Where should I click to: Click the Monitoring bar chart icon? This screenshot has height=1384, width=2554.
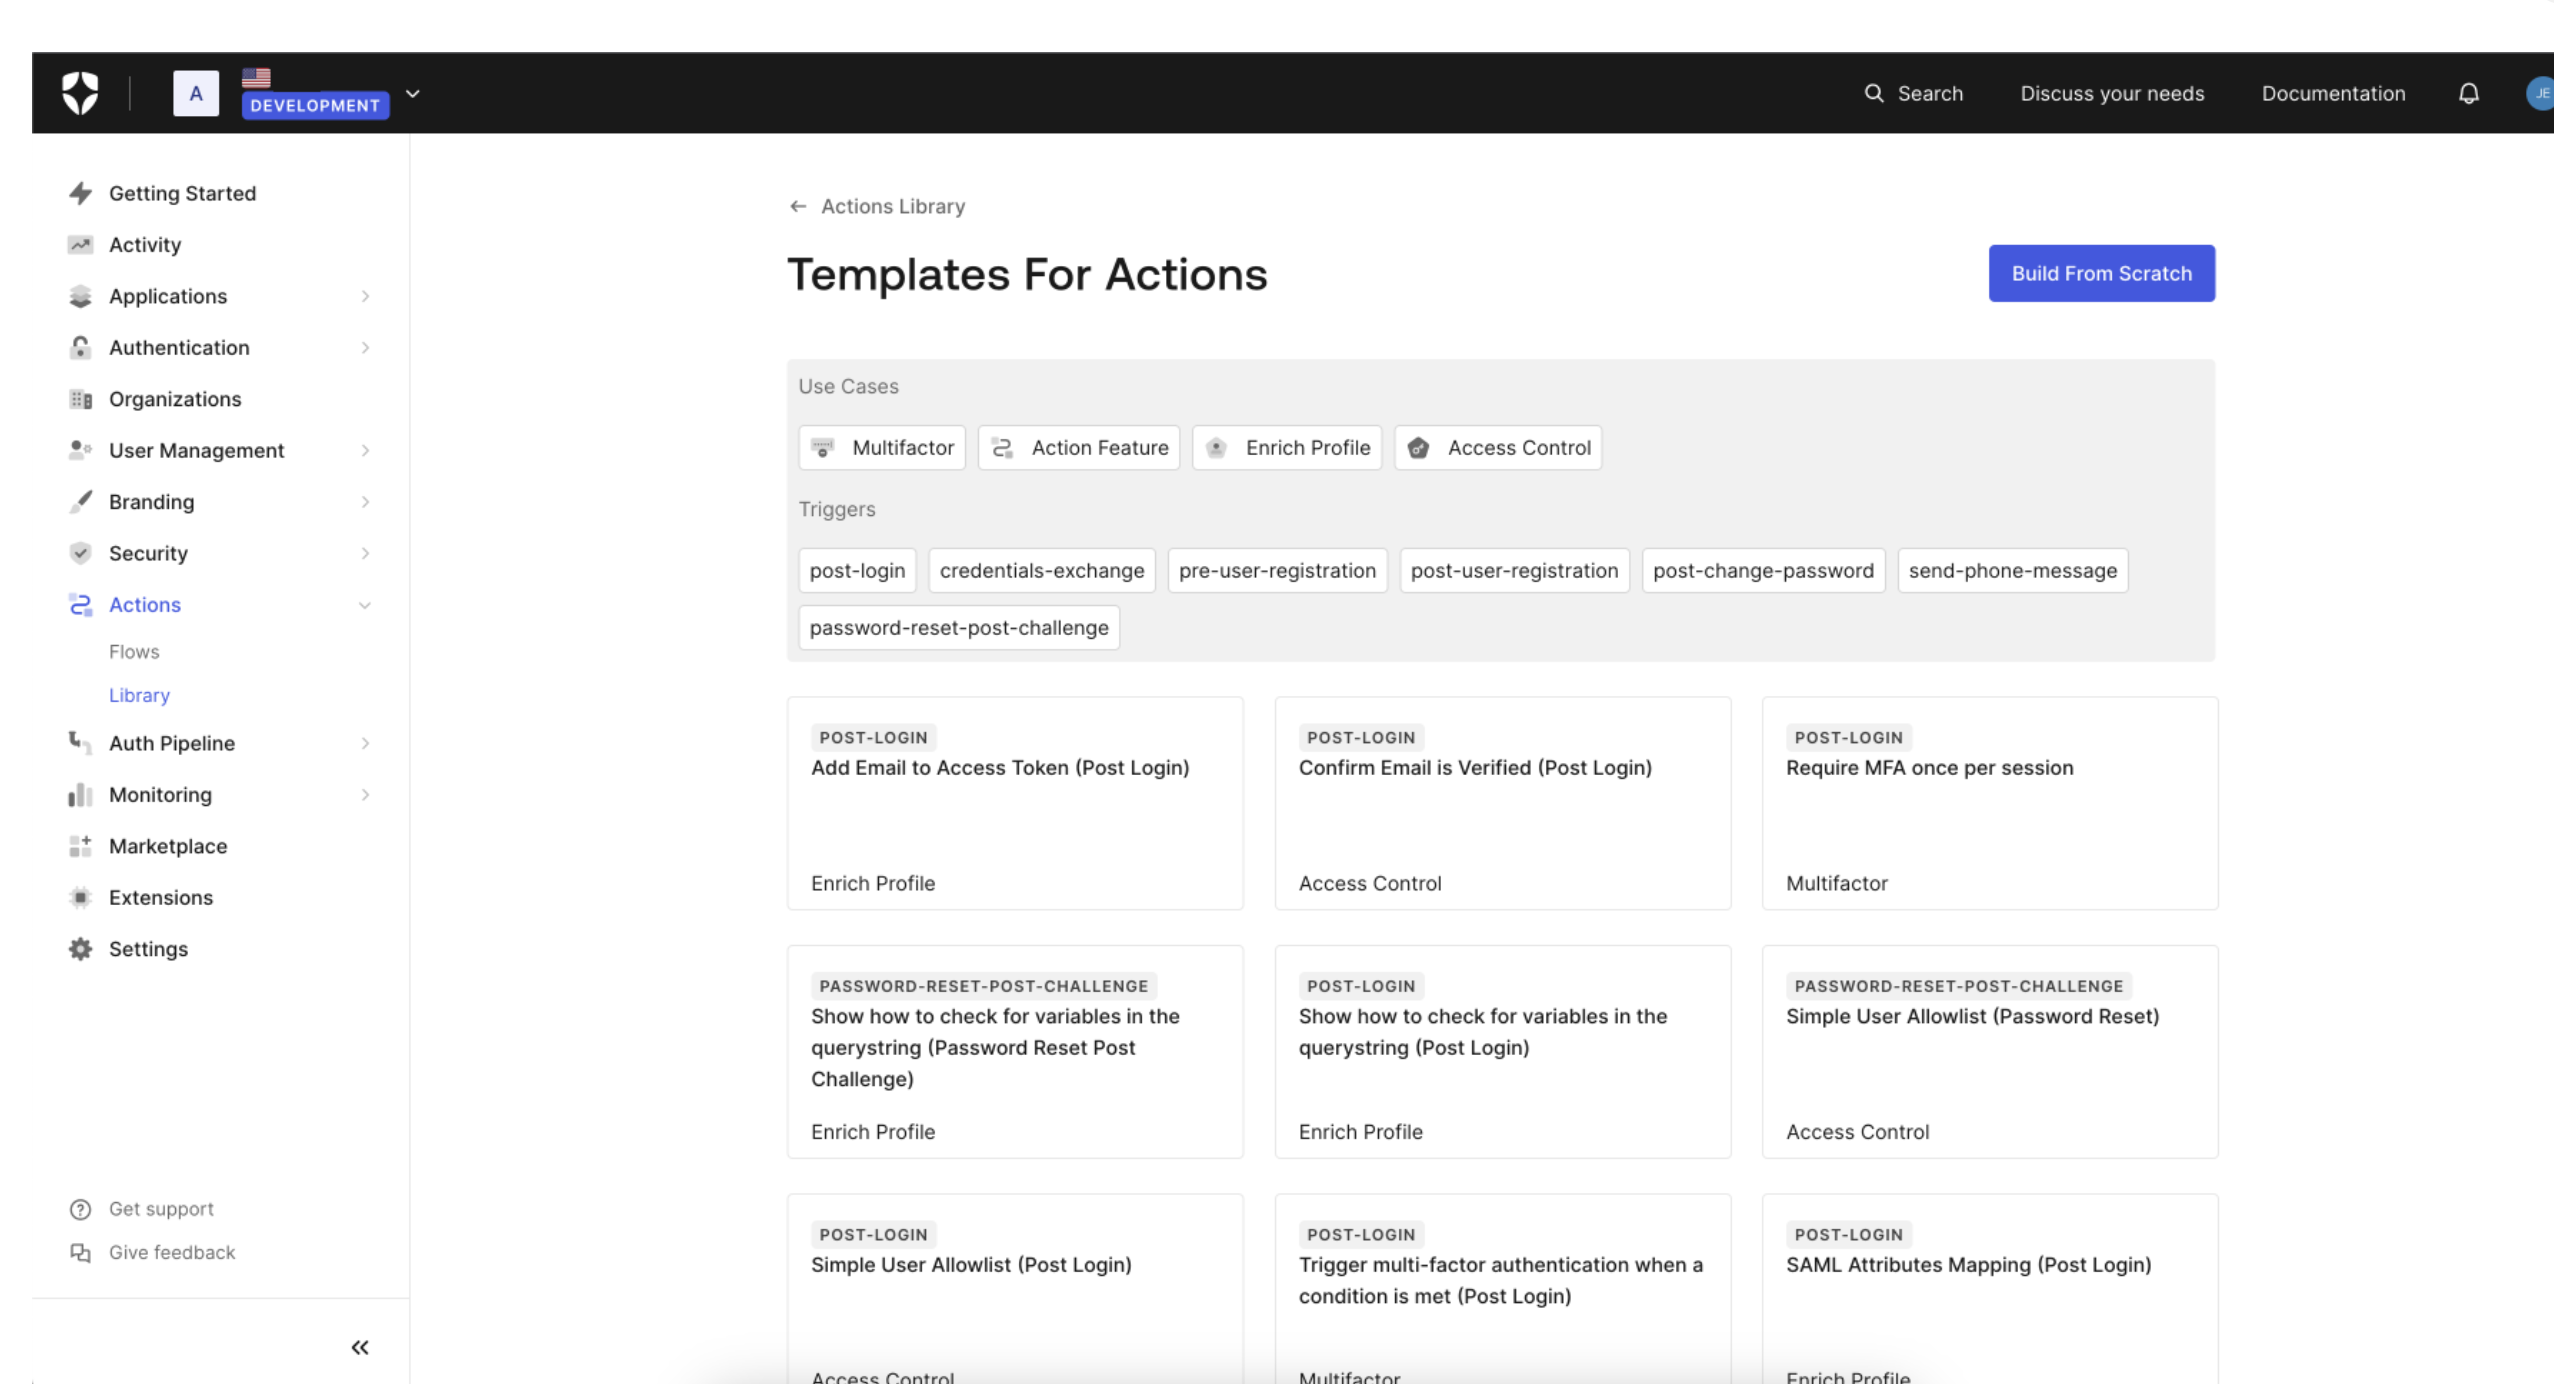pos(80,794)
